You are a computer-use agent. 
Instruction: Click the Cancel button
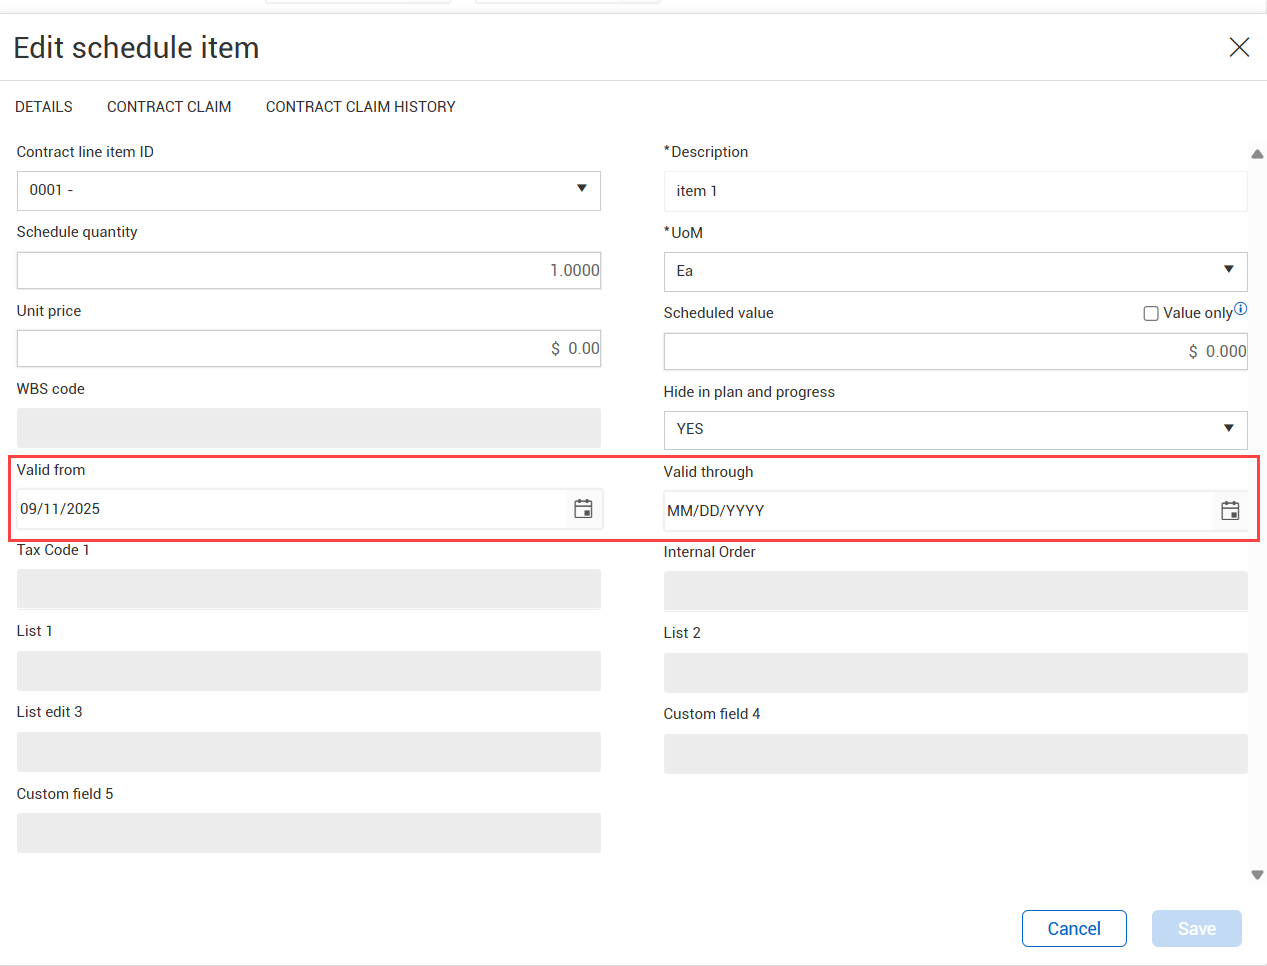pos(1074,928)
